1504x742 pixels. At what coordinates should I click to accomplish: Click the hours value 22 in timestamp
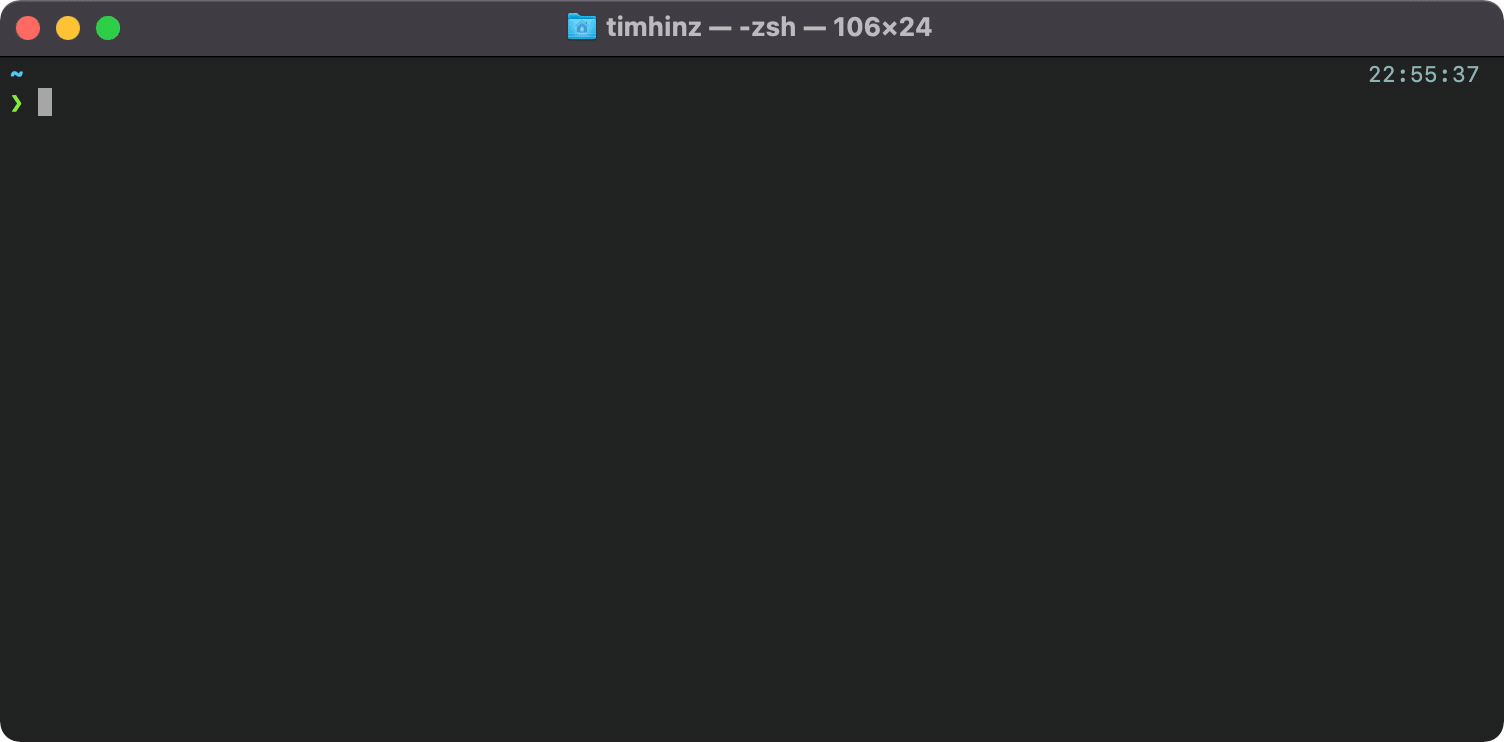(1382, 75)
